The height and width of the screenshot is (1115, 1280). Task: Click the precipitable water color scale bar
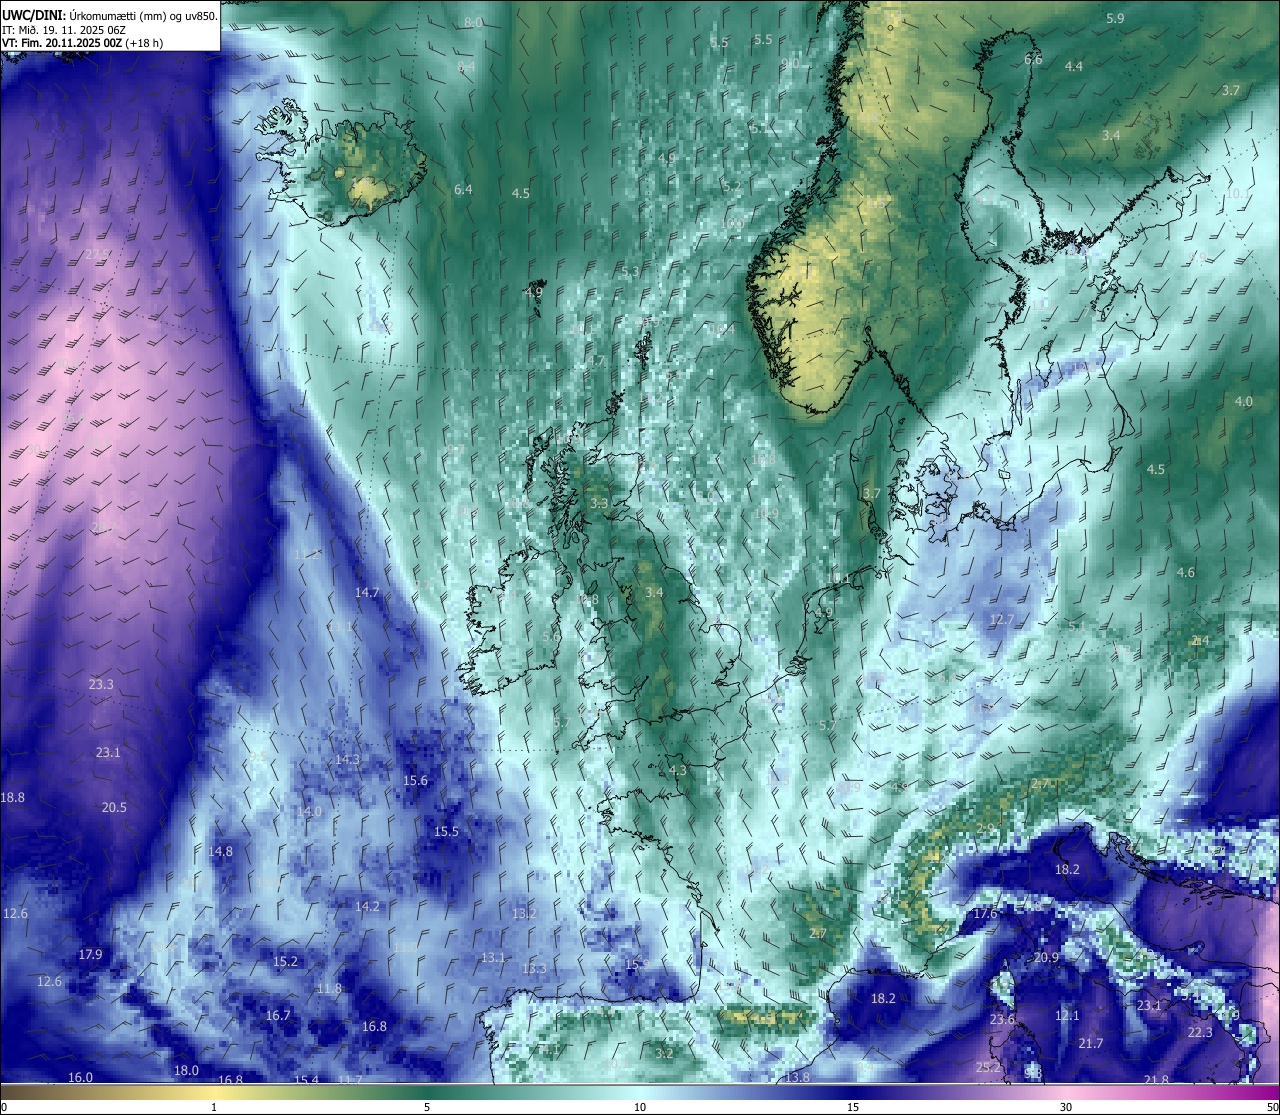[x=640, y=1090]
